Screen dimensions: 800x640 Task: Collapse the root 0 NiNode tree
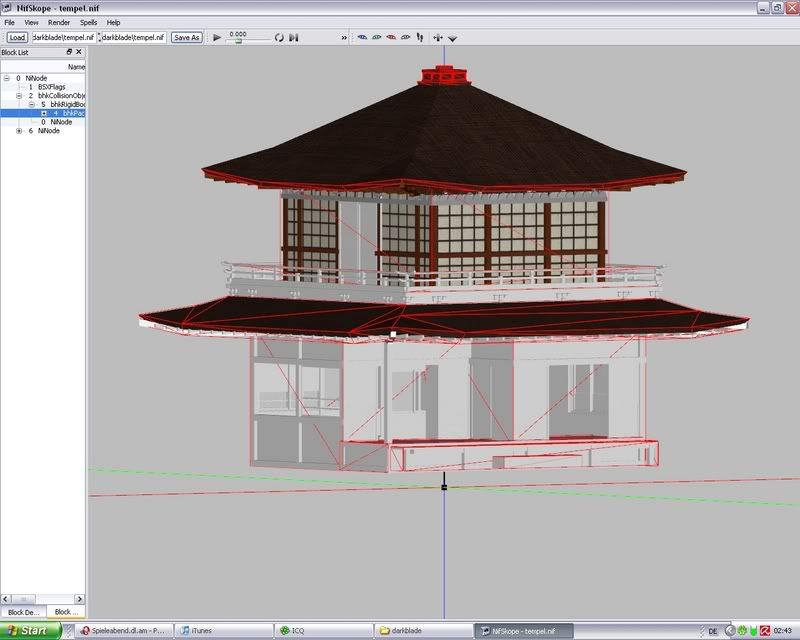[x=6, y=77]
